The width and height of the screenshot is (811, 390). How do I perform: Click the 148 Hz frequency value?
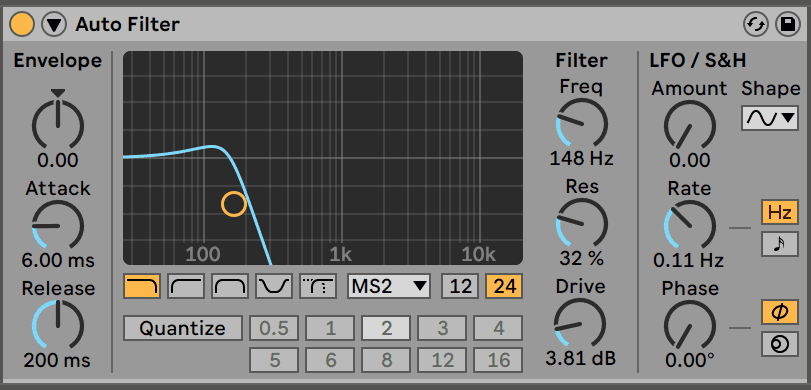(x=581, y=158)
